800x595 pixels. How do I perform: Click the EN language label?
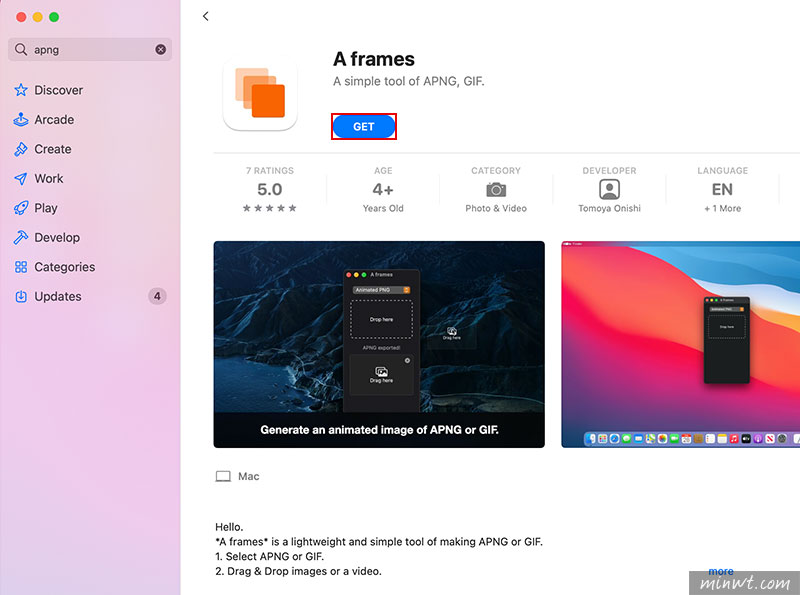tap(722, 189)
